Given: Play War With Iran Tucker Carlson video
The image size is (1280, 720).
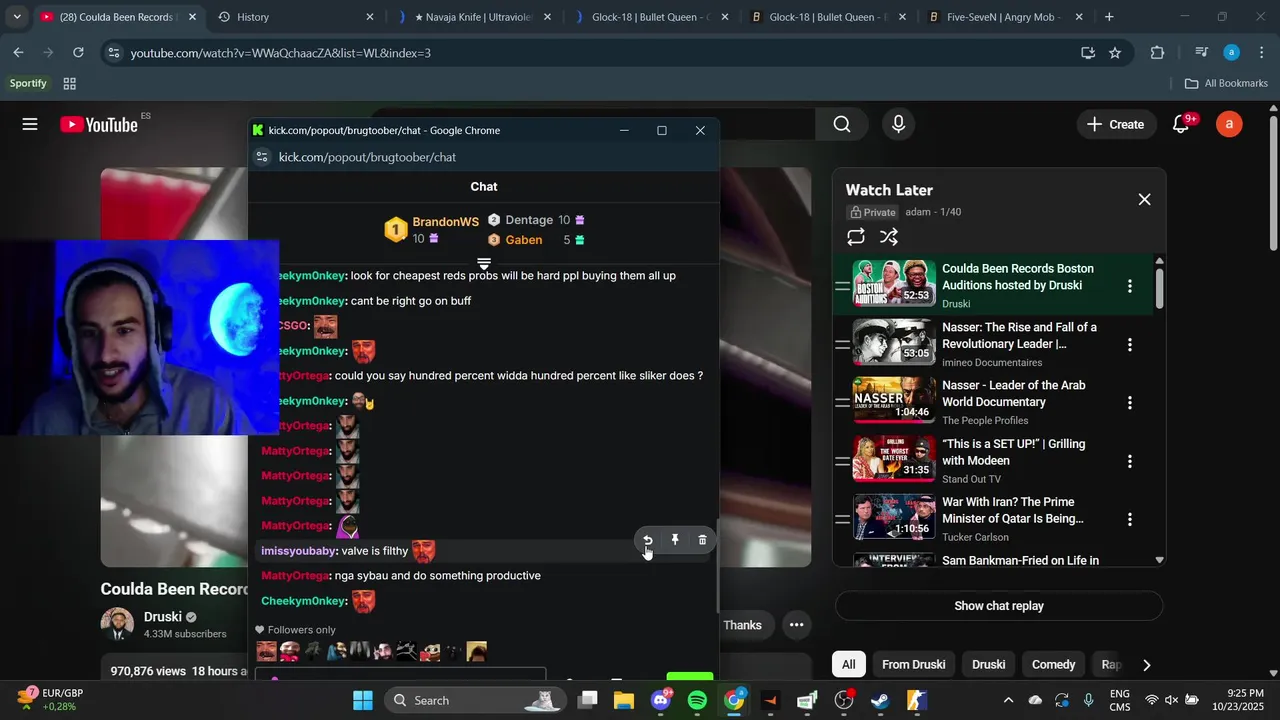Looking at the screenshot, I should pyautogui.click(x=894, y=518).
